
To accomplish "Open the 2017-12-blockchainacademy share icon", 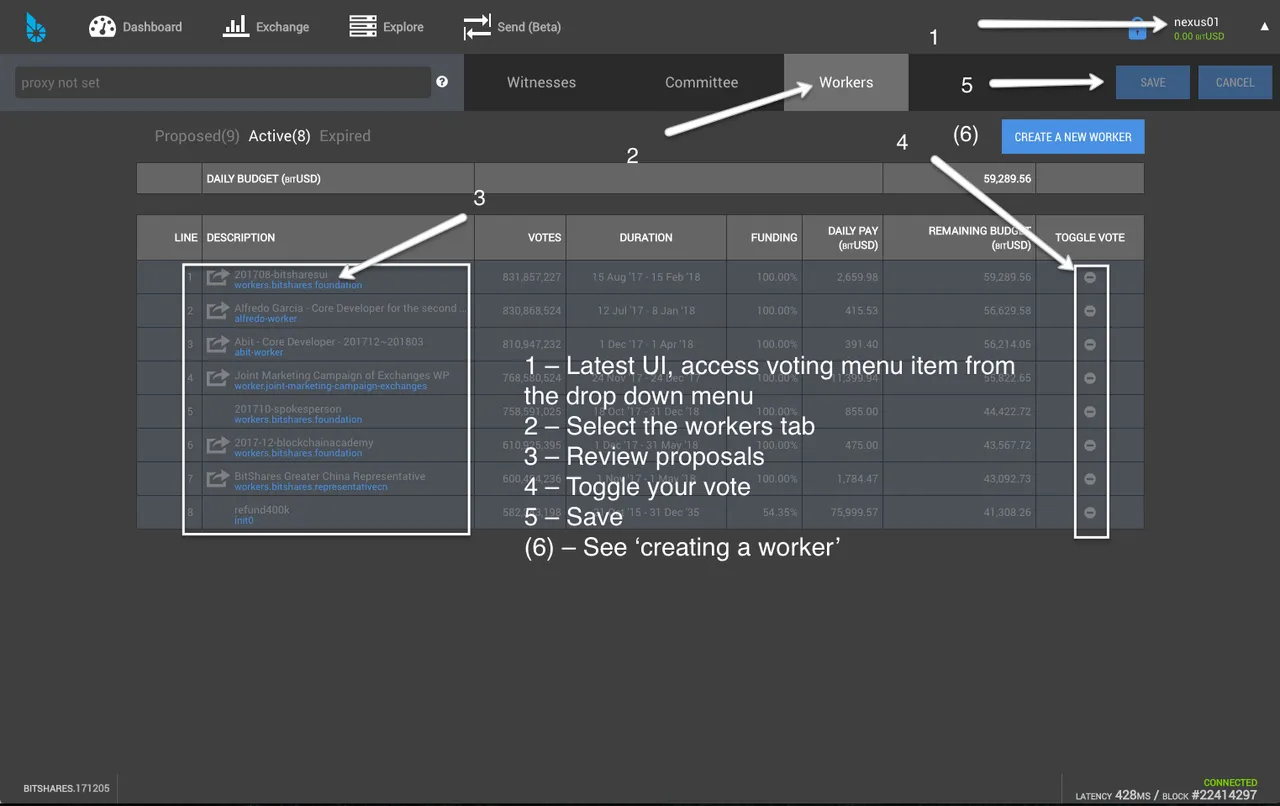I will (x=217, y=445).
